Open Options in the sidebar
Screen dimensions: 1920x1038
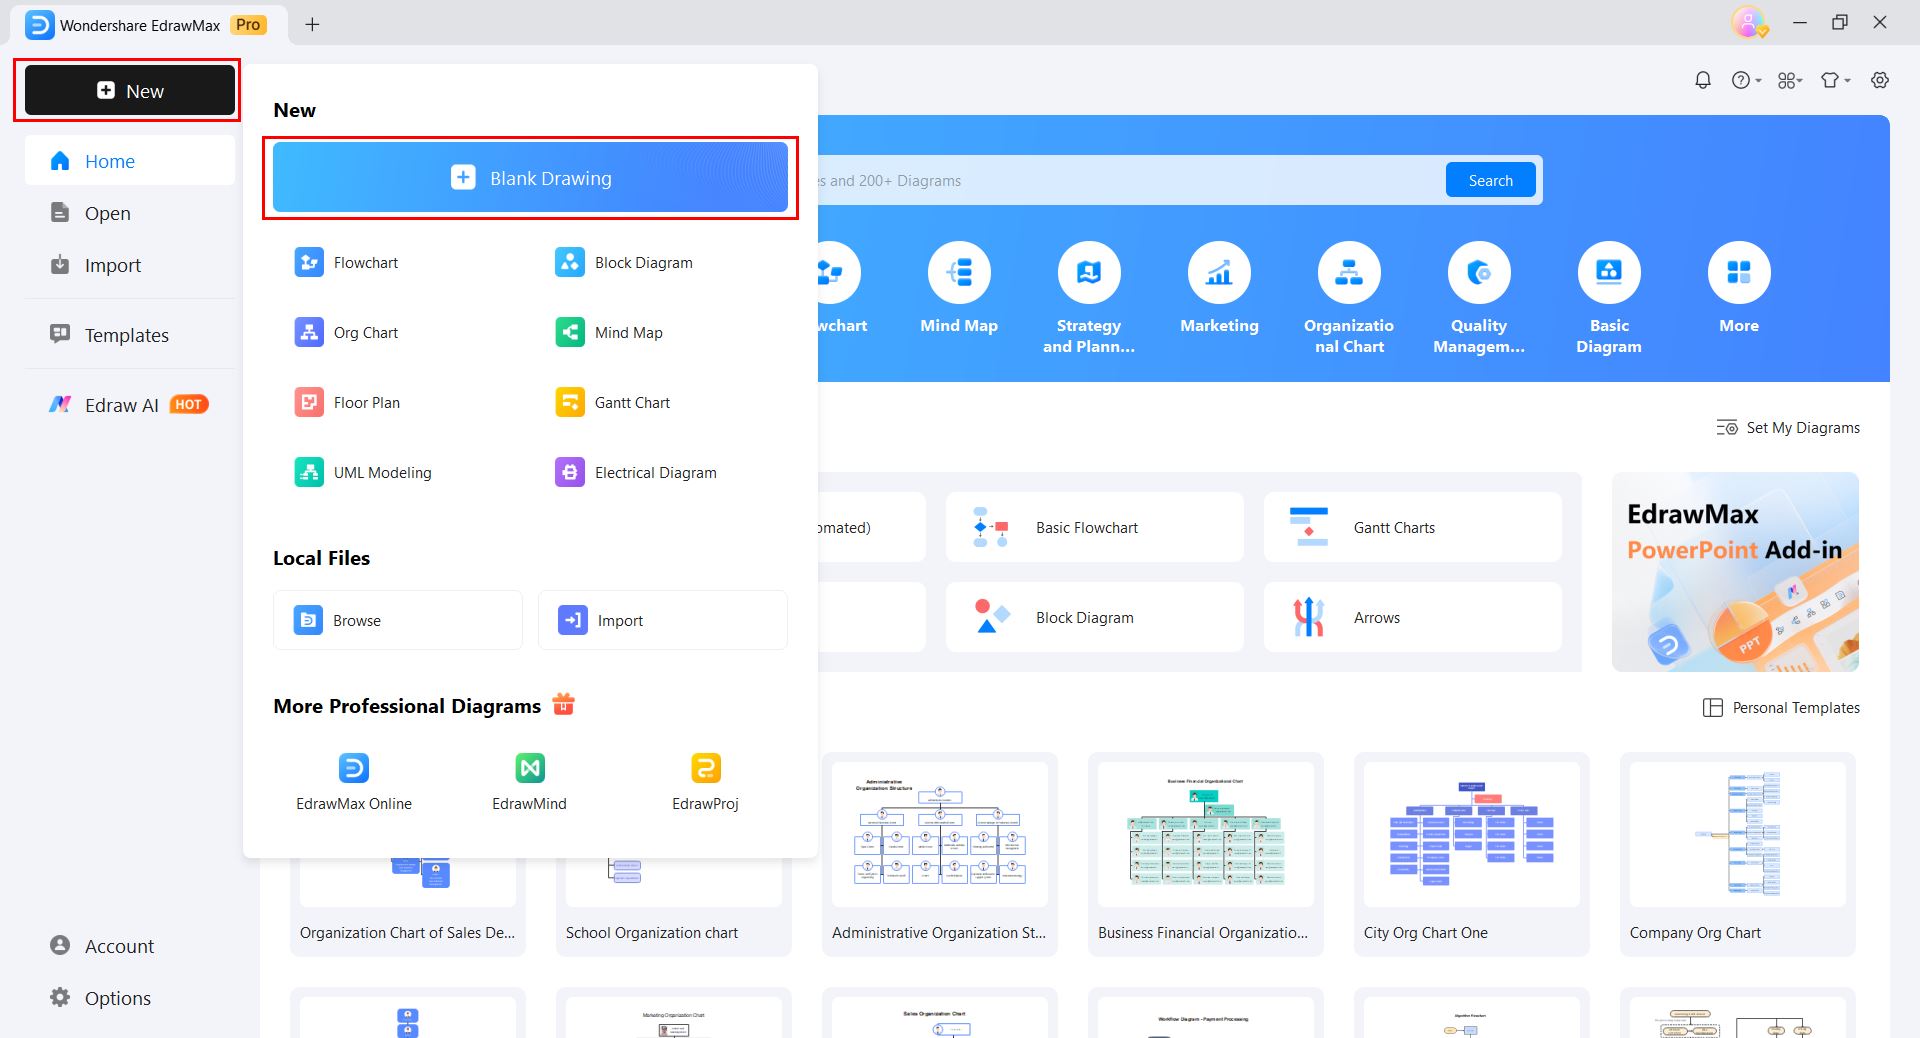(x=130, y=998)
